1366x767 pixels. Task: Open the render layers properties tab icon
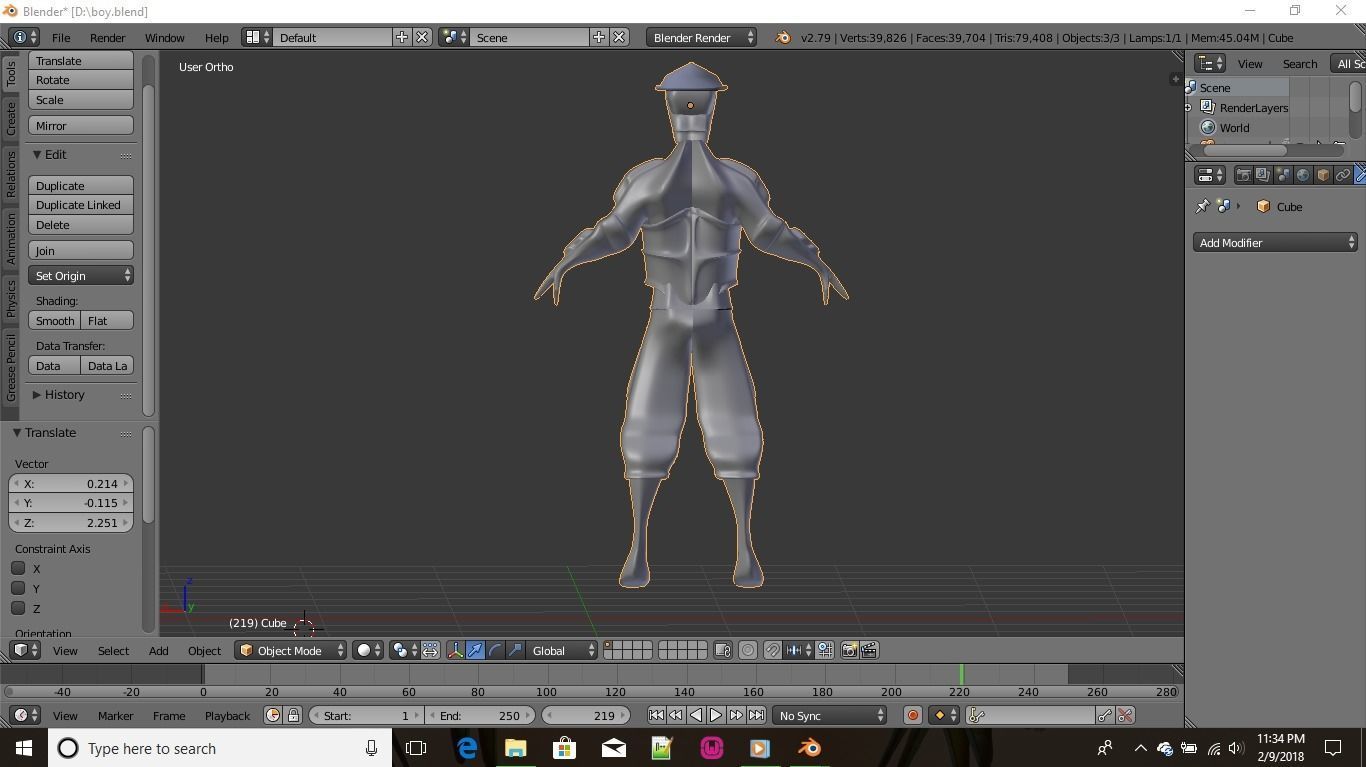tap(1263, 175)
